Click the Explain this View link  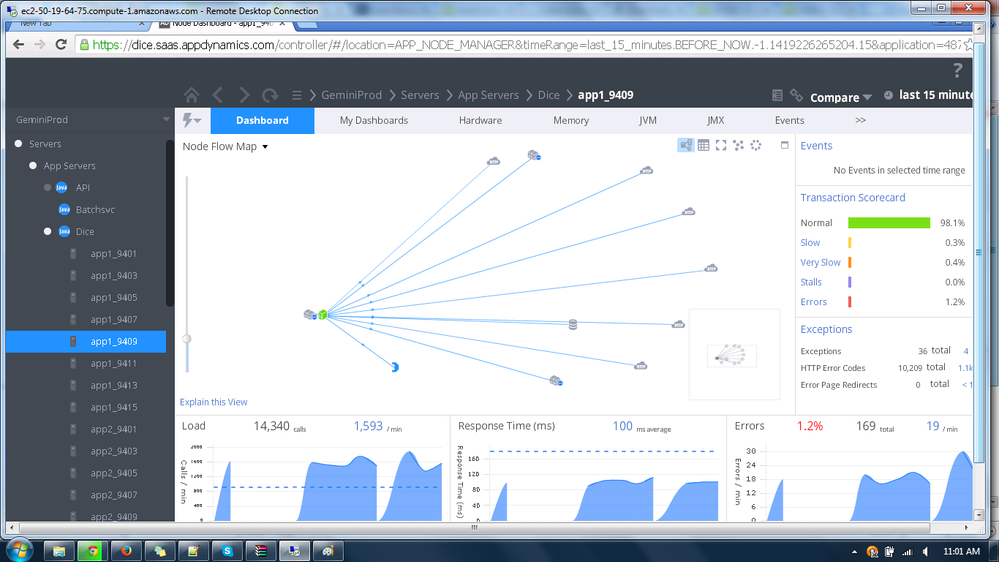[213, 402]
